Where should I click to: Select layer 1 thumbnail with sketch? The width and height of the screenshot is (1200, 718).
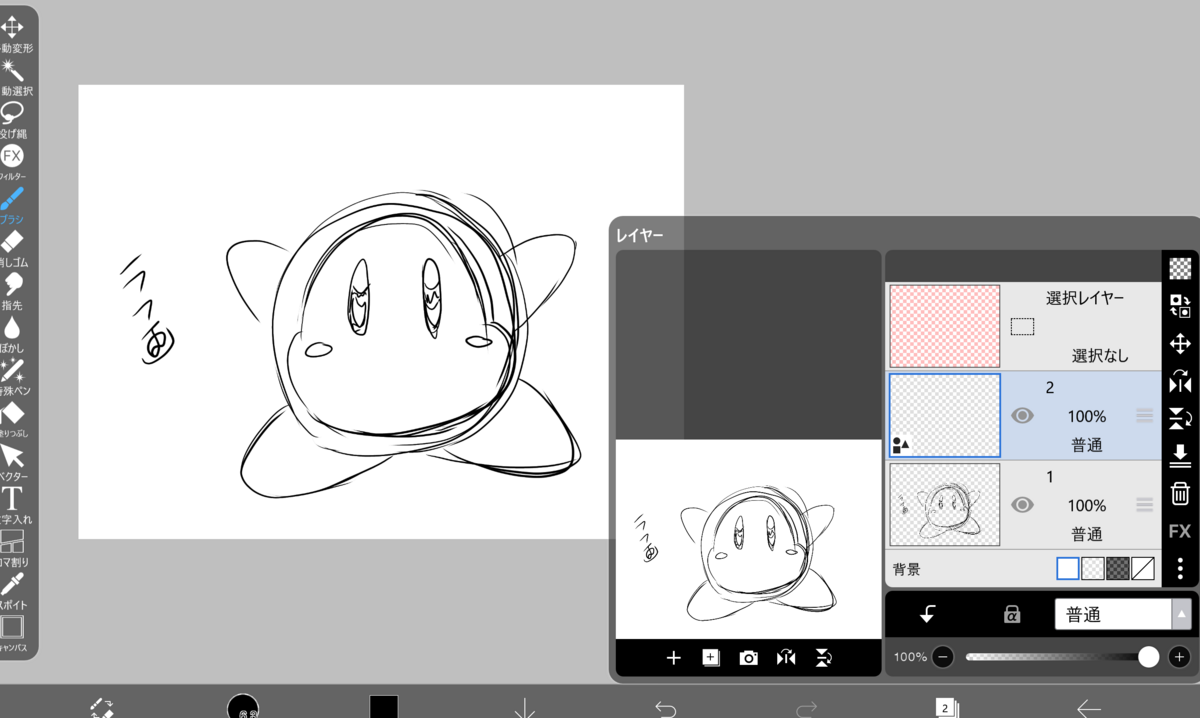[x=945, y=504]
